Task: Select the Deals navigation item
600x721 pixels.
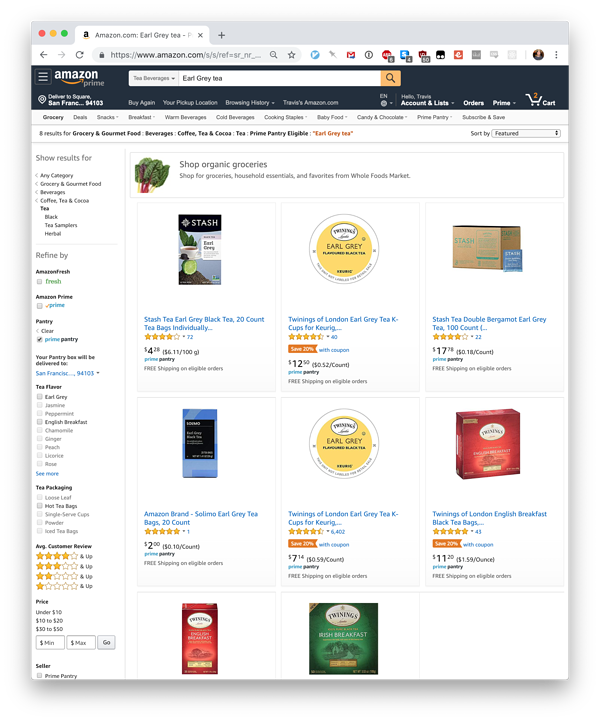Action: point(80,117)
